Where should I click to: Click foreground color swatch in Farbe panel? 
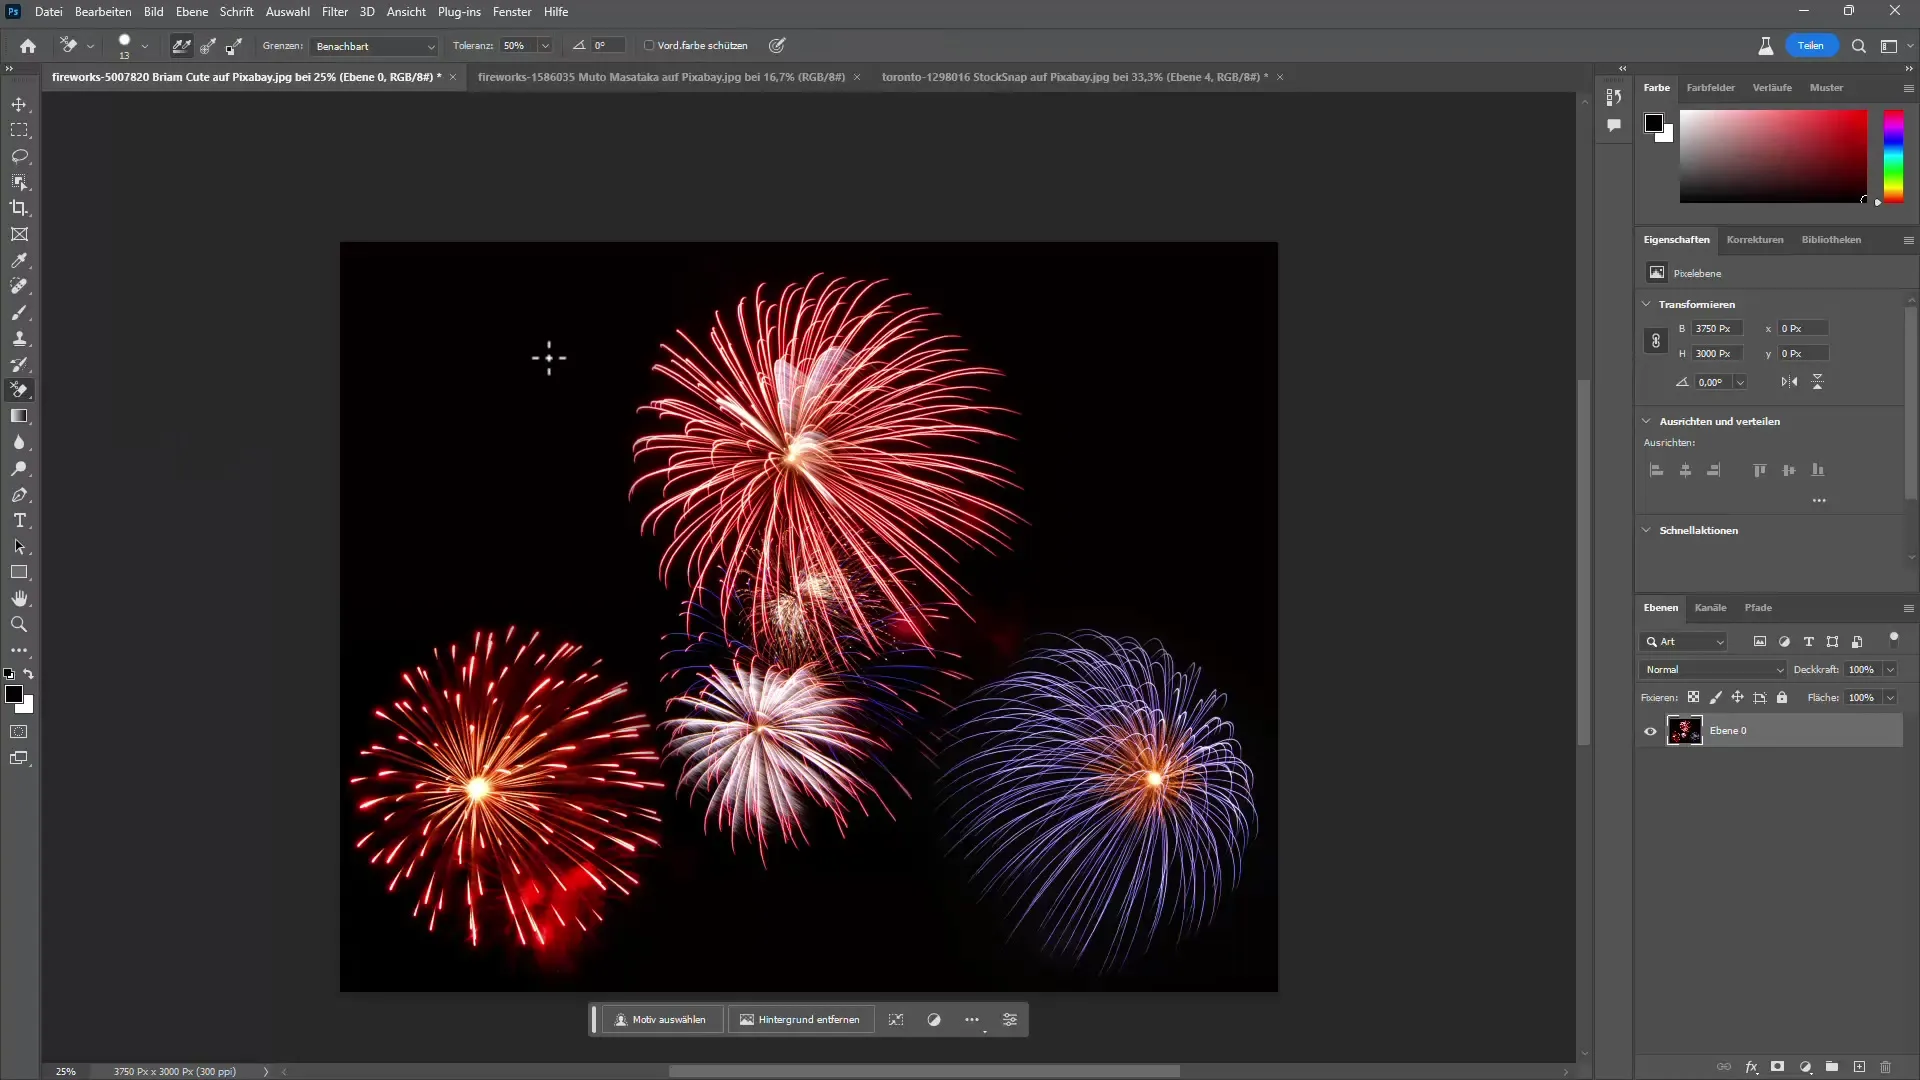1654,123
